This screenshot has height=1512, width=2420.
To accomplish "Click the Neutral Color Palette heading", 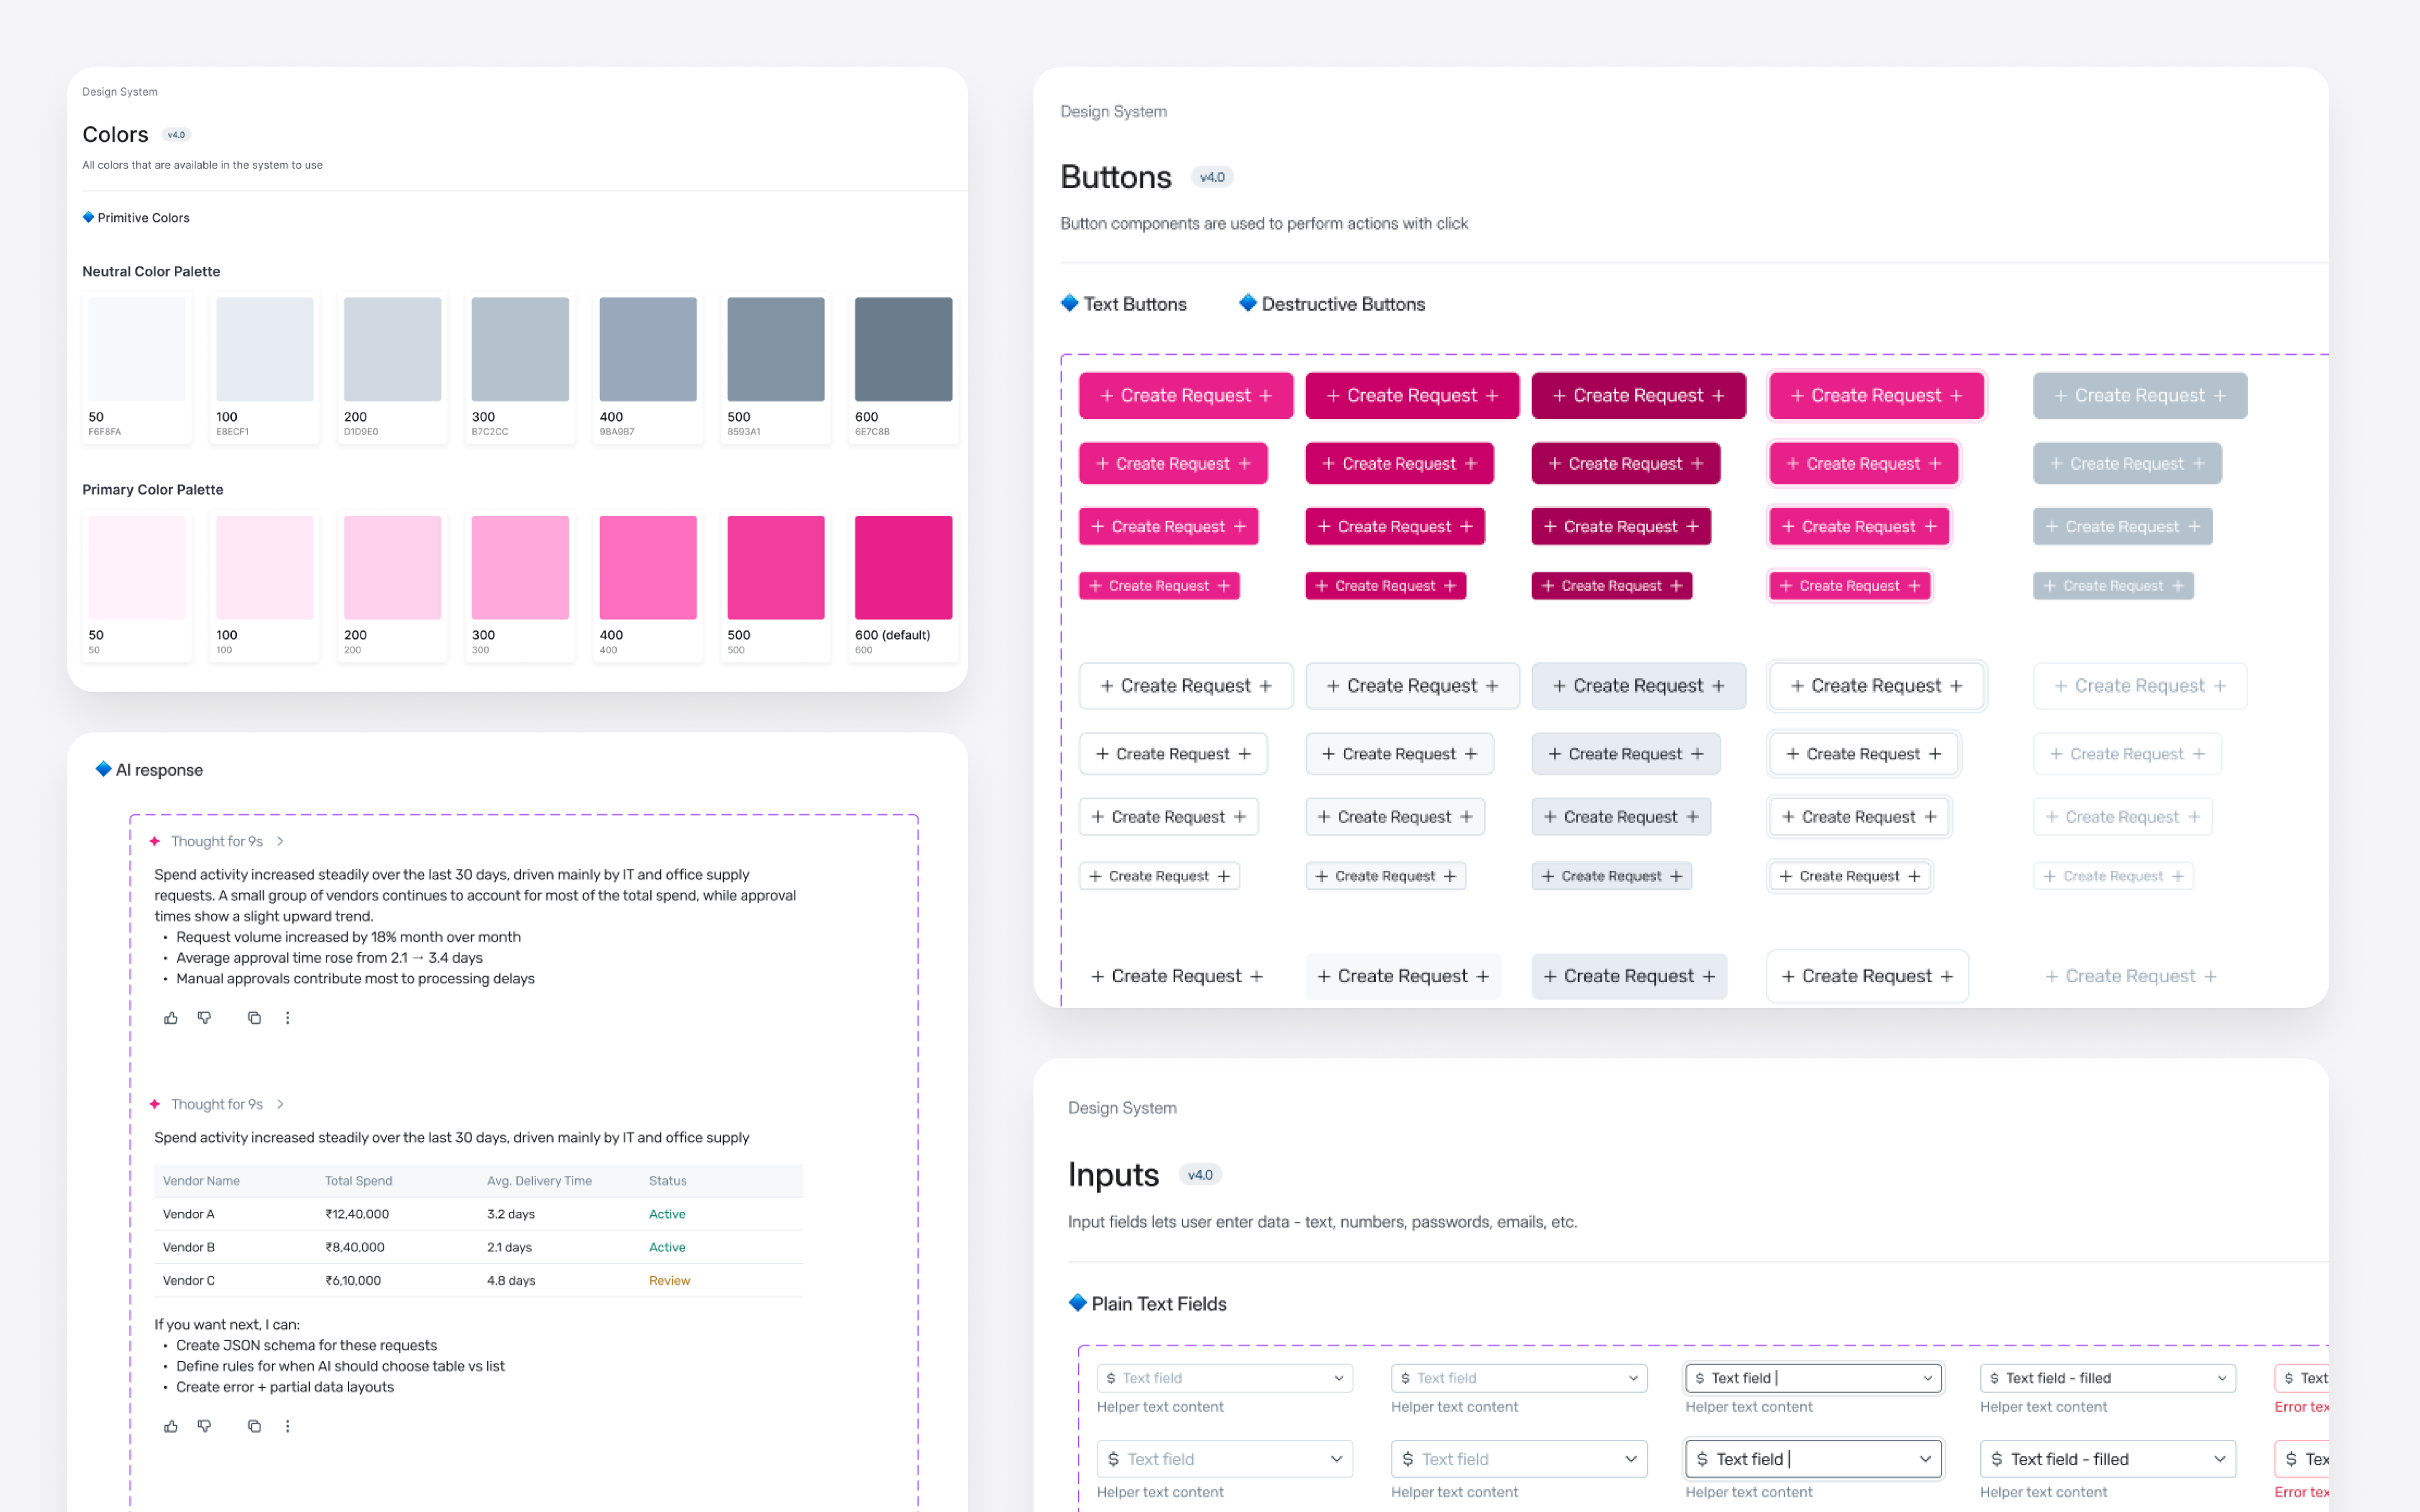I will [151, 271].
